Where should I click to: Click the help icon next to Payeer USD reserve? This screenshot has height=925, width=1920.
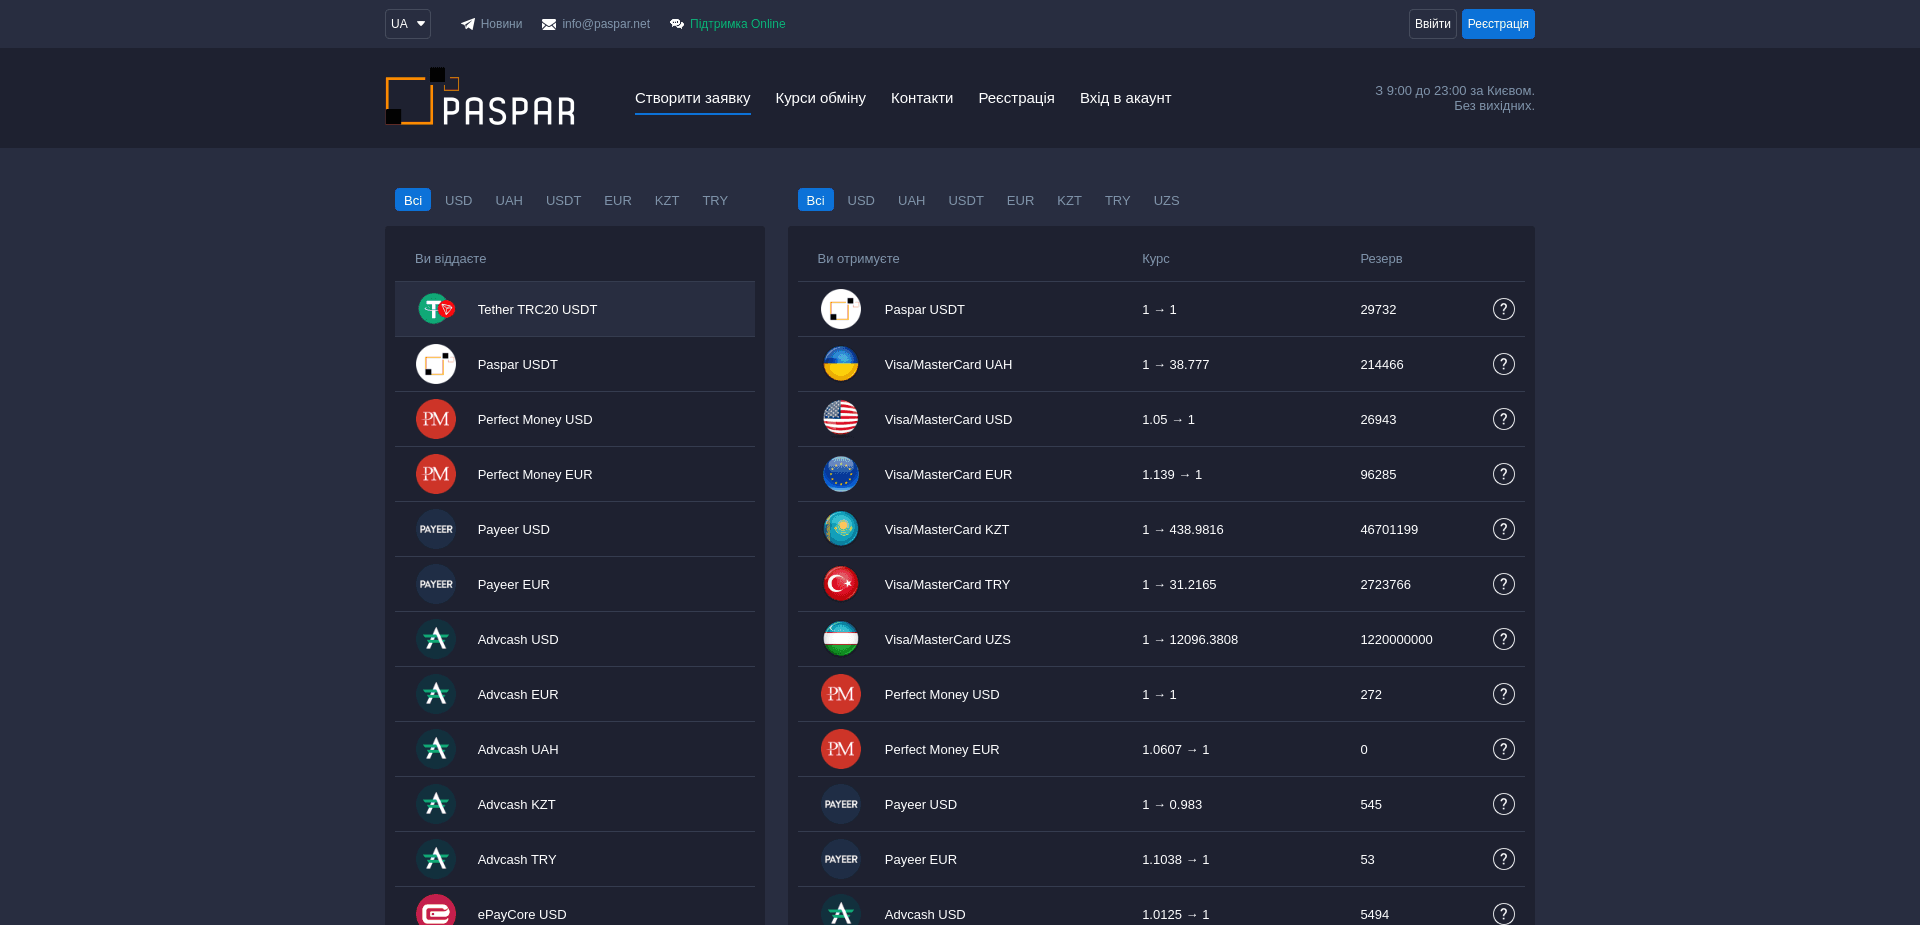pyautogui.click(x=1504, y=804)
